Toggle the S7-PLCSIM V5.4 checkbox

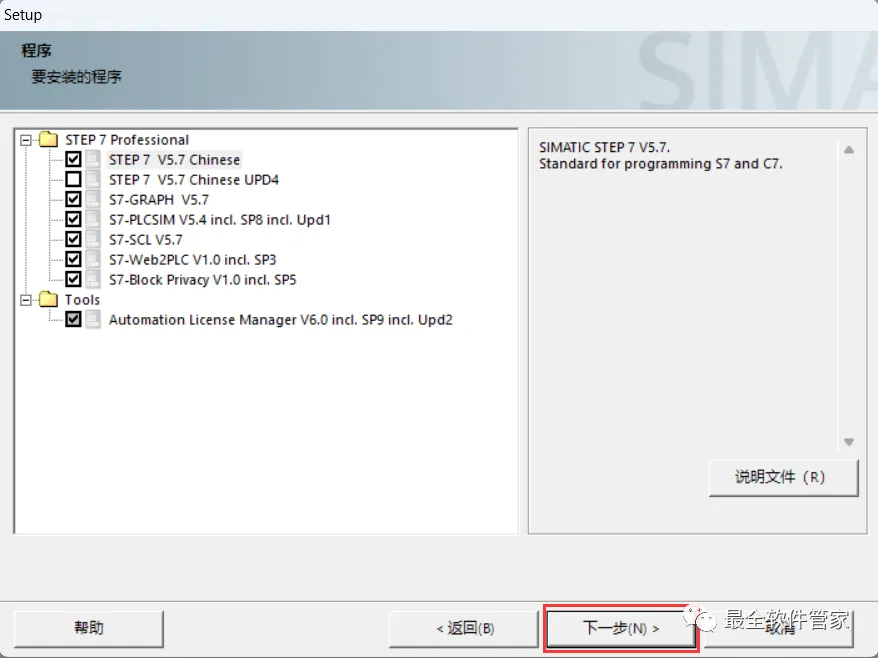click(x=73, y=219)
